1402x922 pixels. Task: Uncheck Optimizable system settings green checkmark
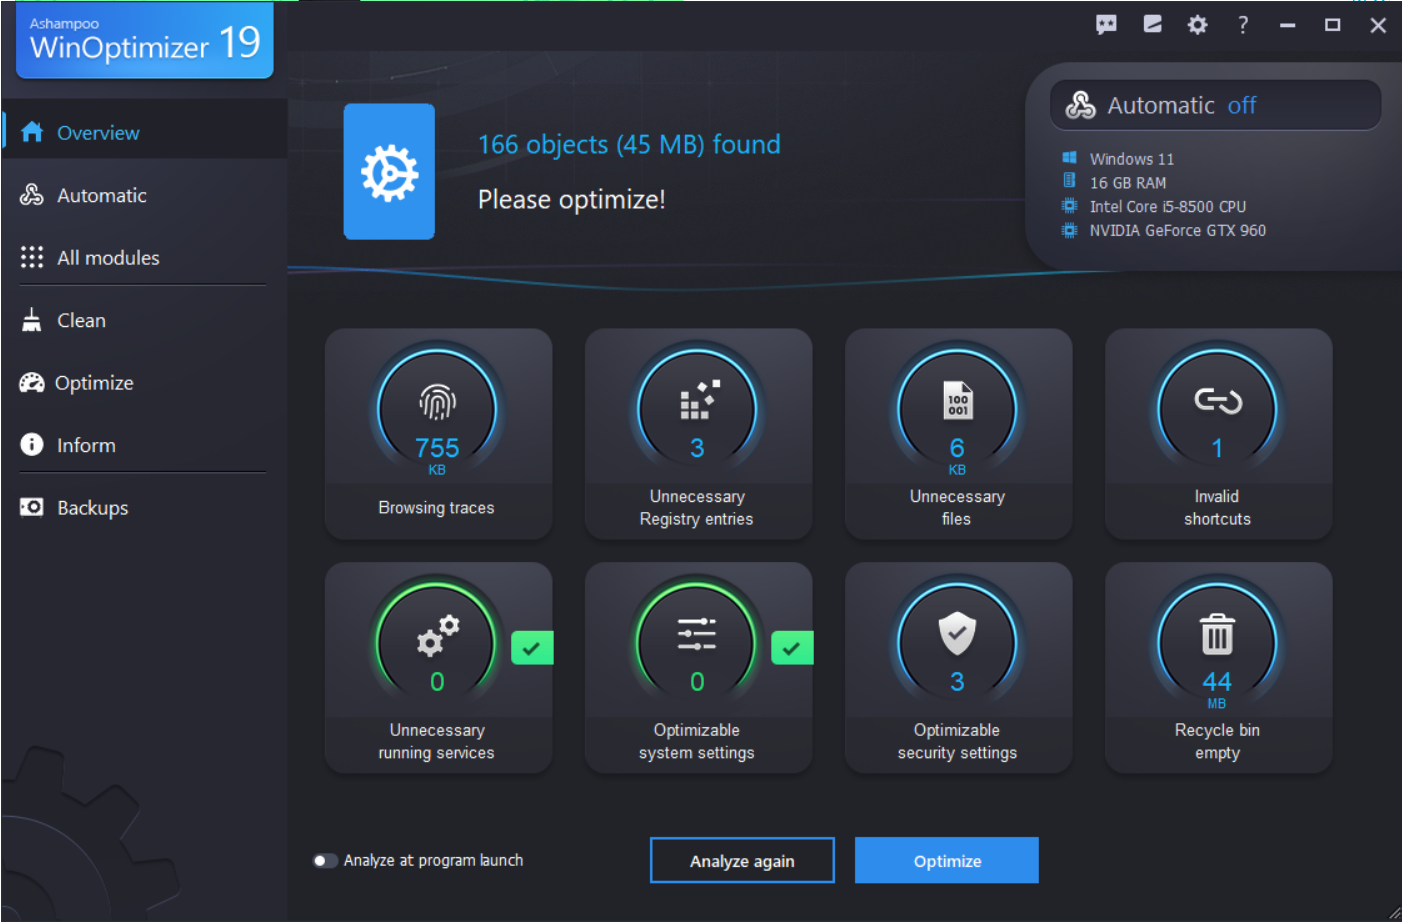(x=792, y=648)
